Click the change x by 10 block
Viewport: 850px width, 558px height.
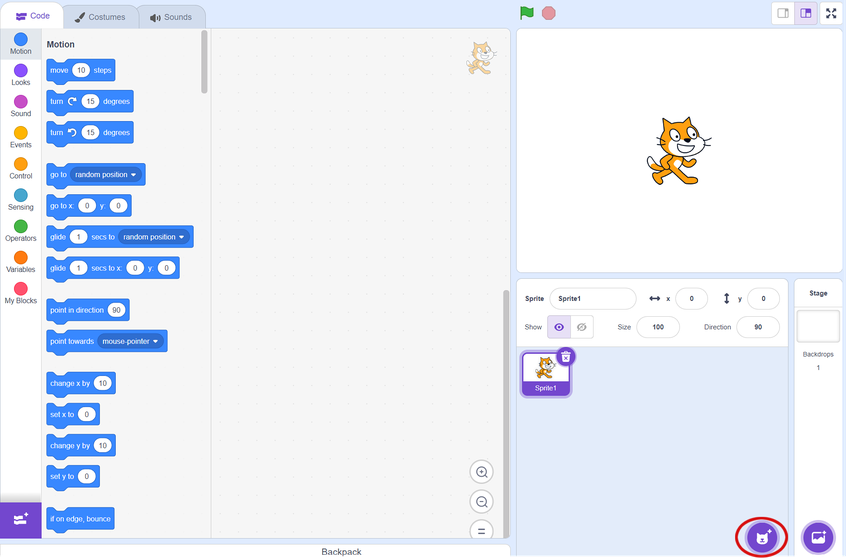[81, 384]
